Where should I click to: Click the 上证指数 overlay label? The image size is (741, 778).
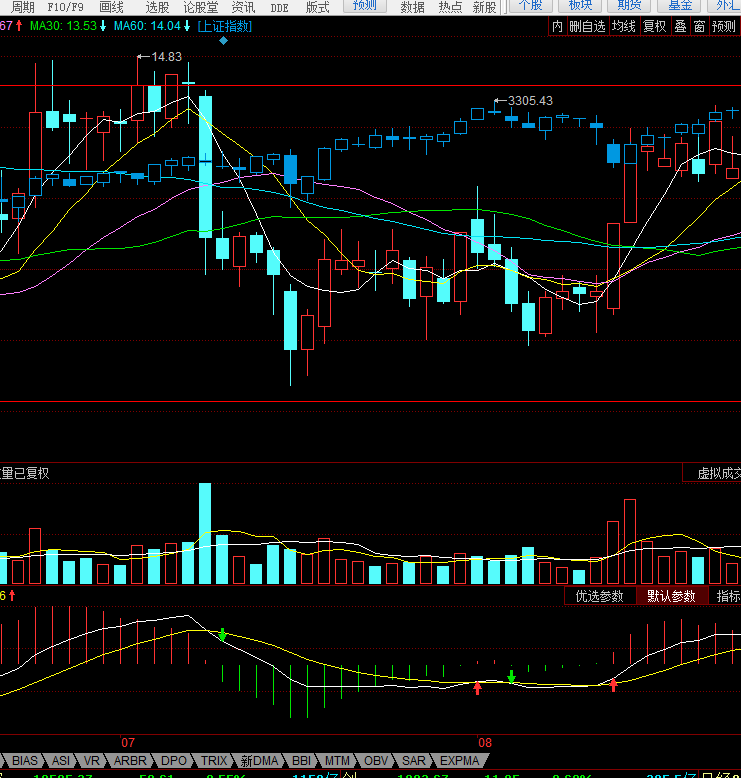tap(225, 26)
